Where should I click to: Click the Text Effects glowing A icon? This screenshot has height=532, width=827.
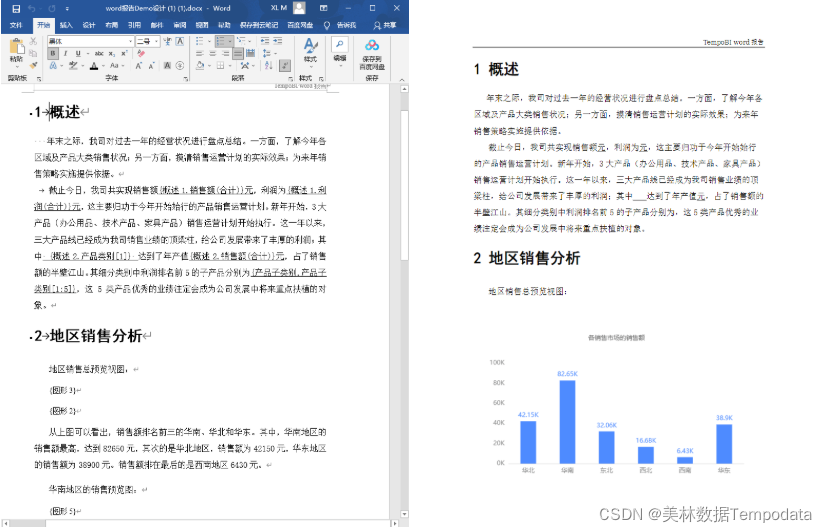point(53,66)
